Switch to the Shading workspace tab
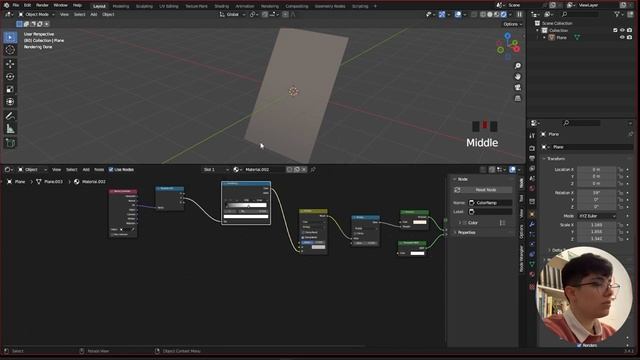This screenshot has width=640, height=360. point(222,6)
